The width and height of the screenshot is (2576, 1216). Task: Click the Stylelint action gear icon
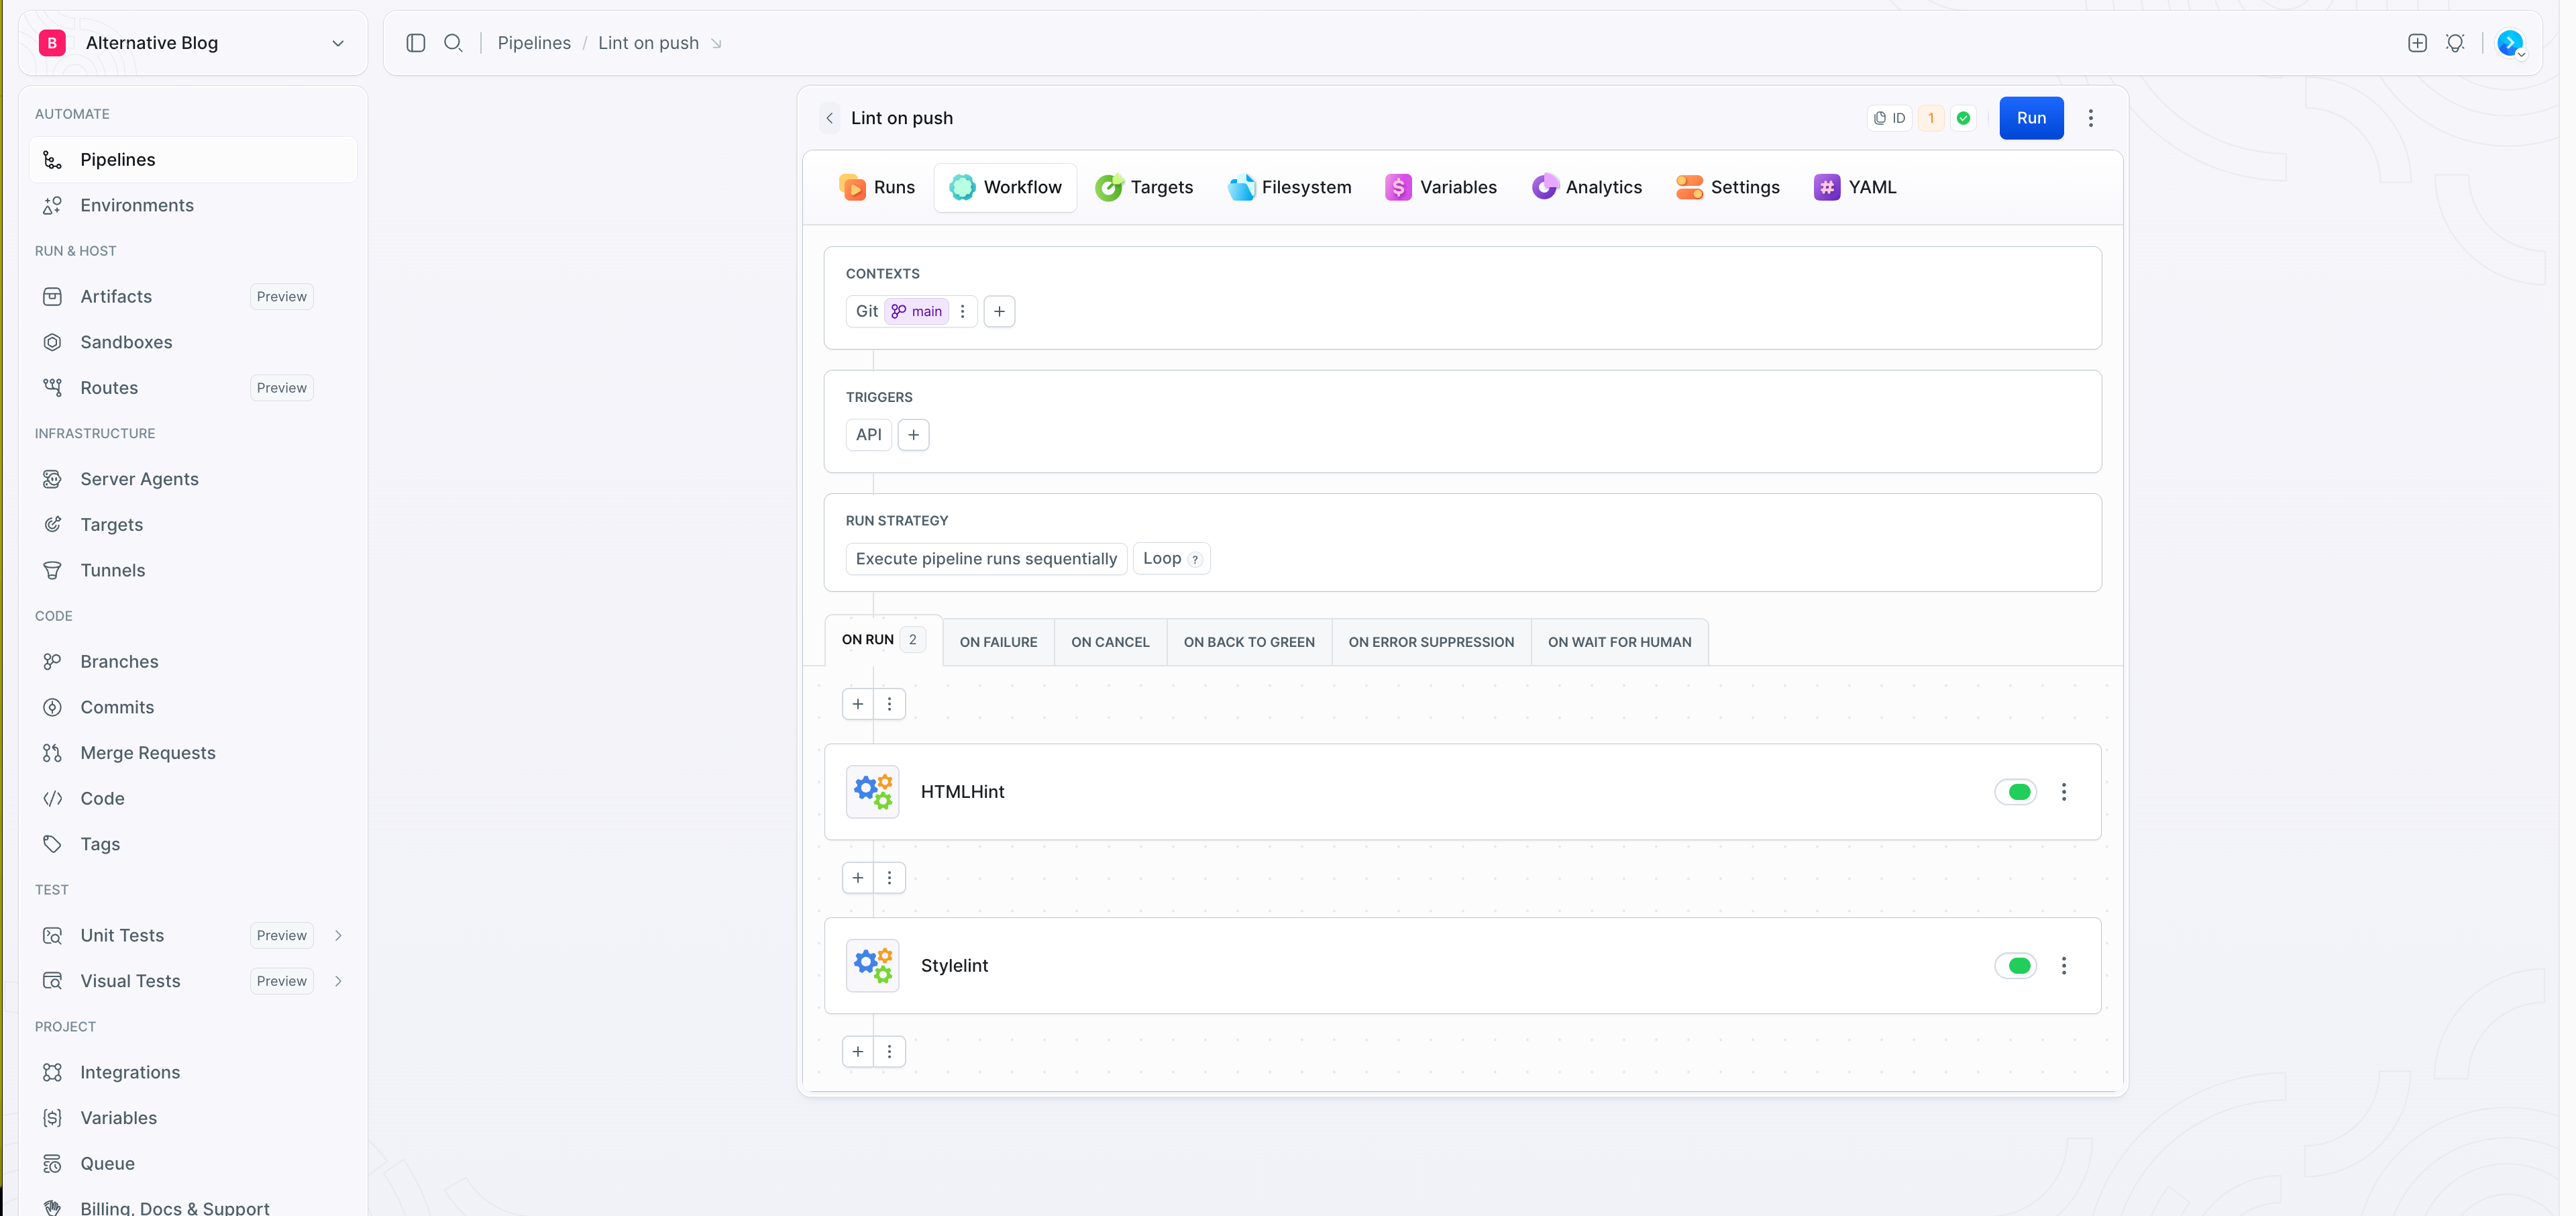872,966
